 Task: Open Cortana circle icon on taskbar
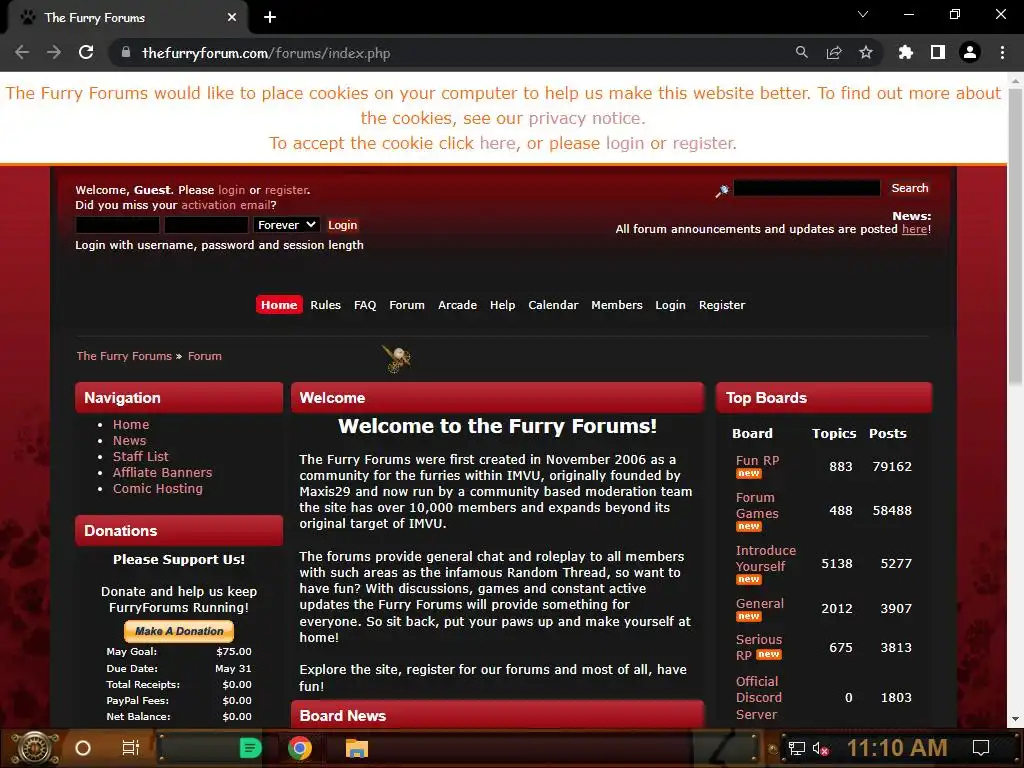[83, 748]
